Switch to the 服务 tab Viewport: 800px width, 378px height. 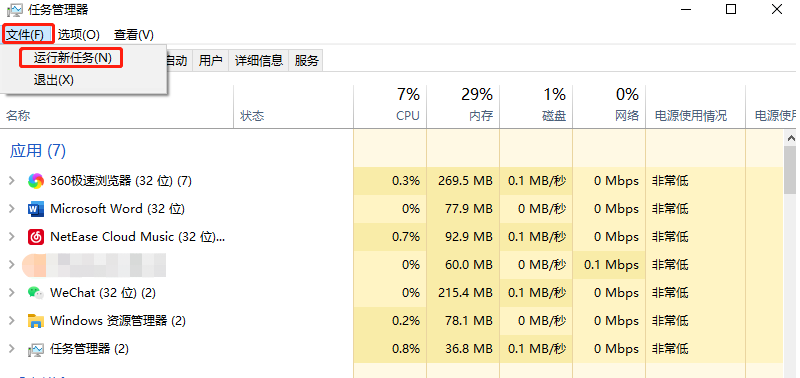click(x=306, y=61)
